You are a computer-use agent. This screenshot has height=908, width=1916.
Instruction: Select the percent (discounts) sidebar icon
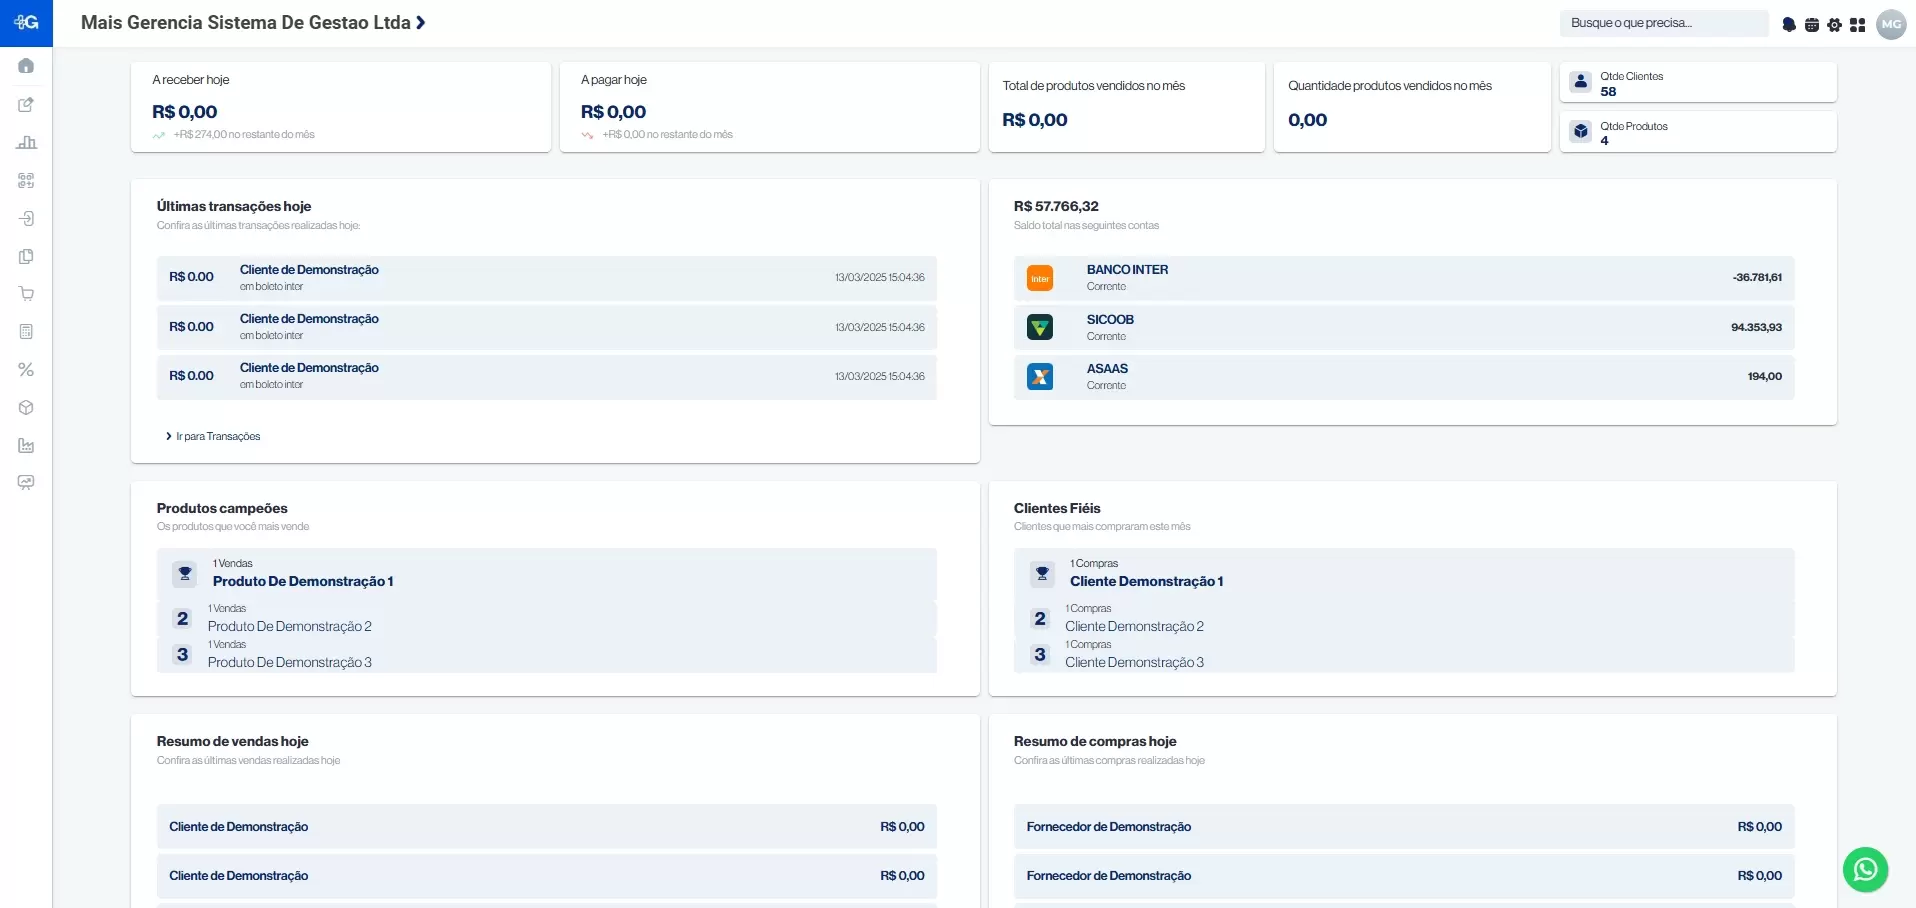(26, 369)
